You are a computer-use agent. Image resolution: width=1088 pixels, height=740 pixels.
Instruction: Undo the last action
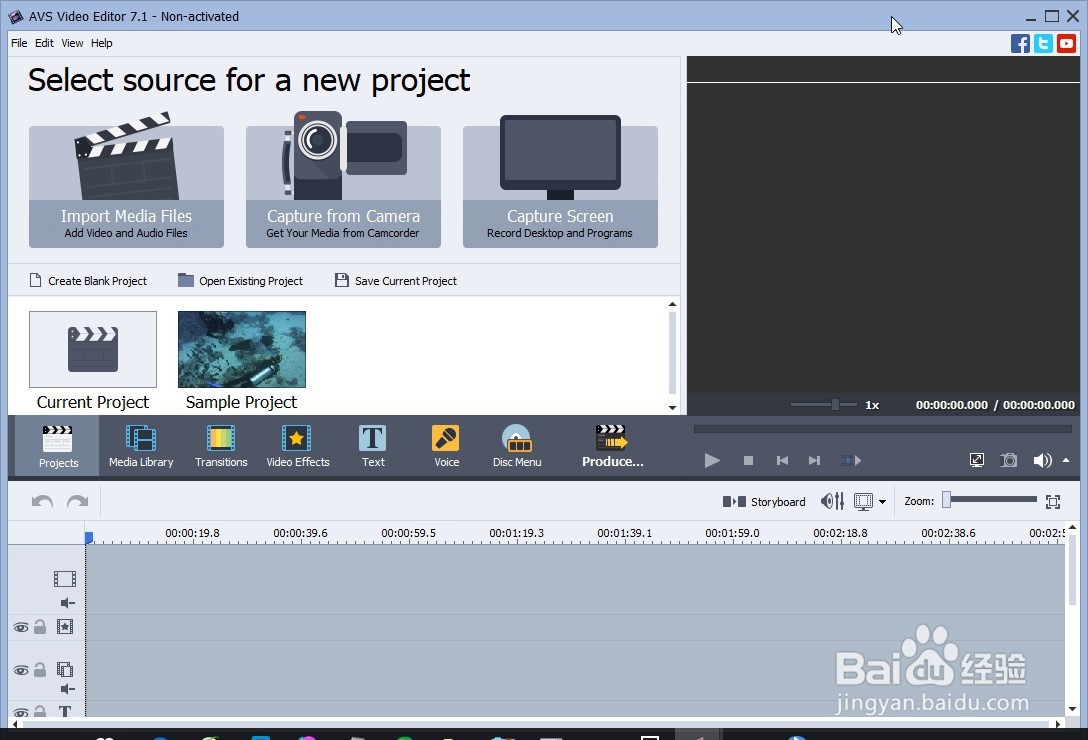click(x=42, y=501)
